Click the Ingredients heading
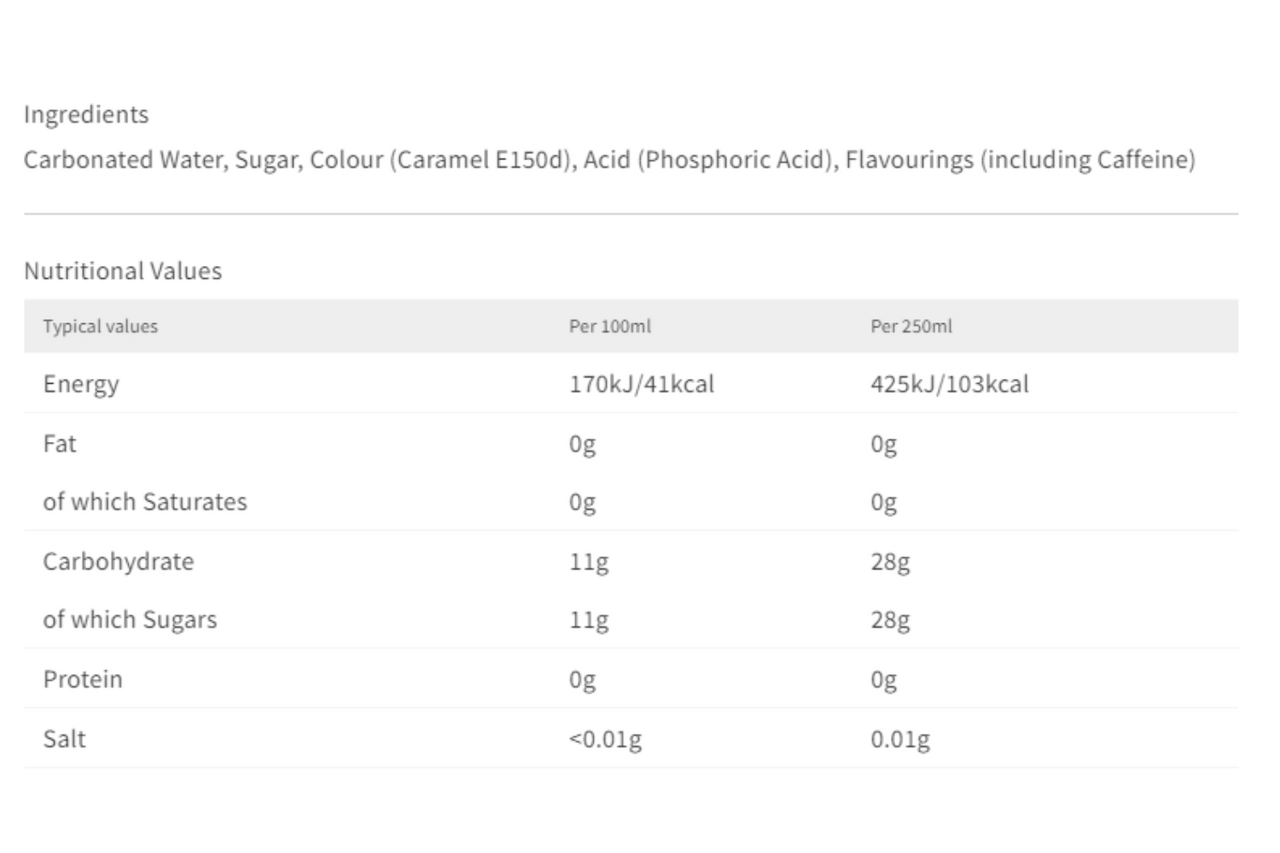 coord(86,115)
